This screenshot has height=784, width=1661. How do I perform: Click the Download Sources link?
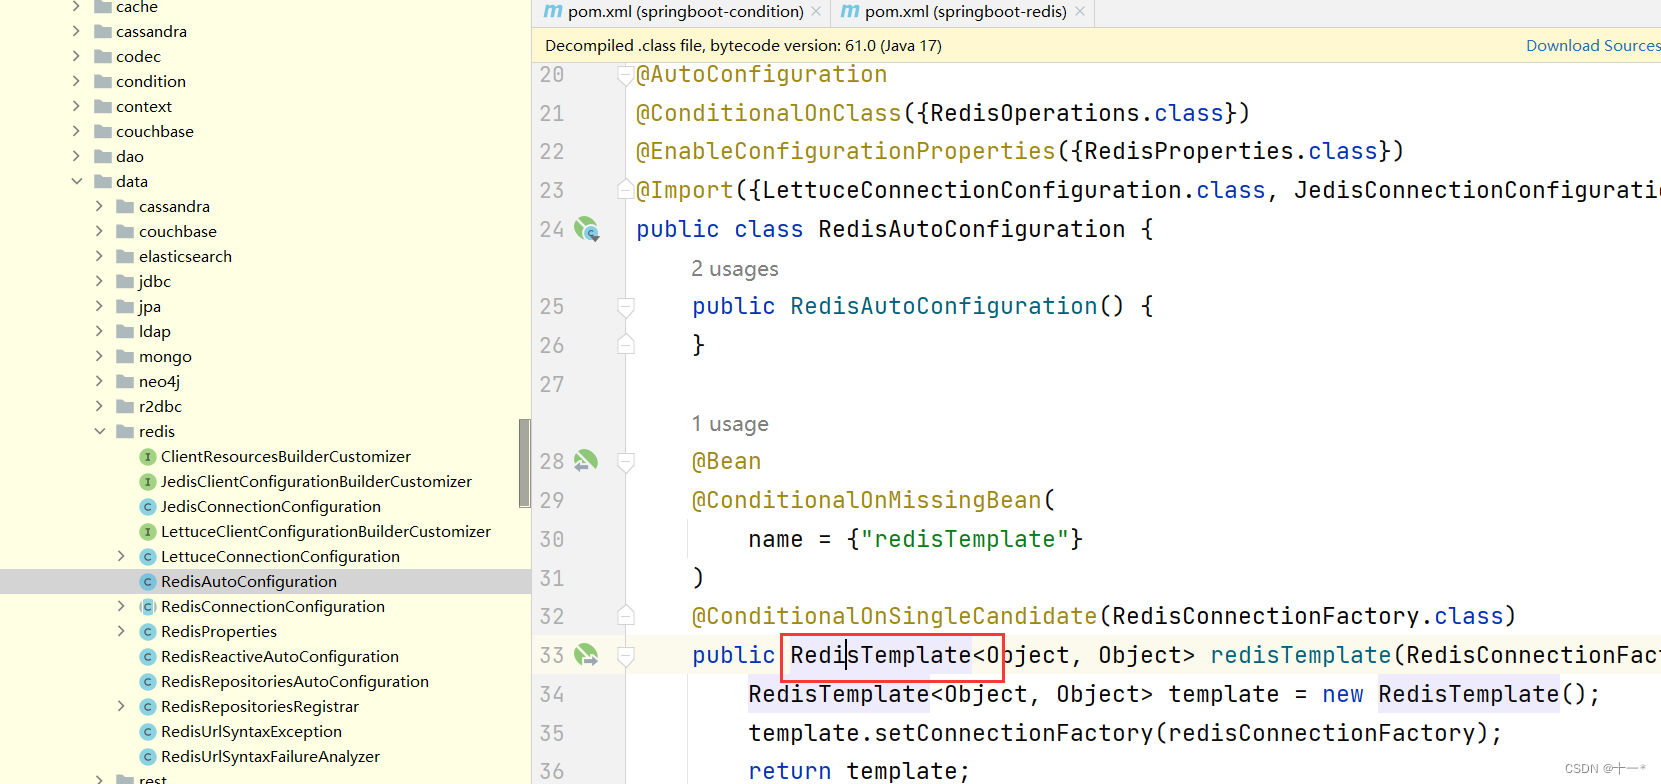click(1592, 46)
